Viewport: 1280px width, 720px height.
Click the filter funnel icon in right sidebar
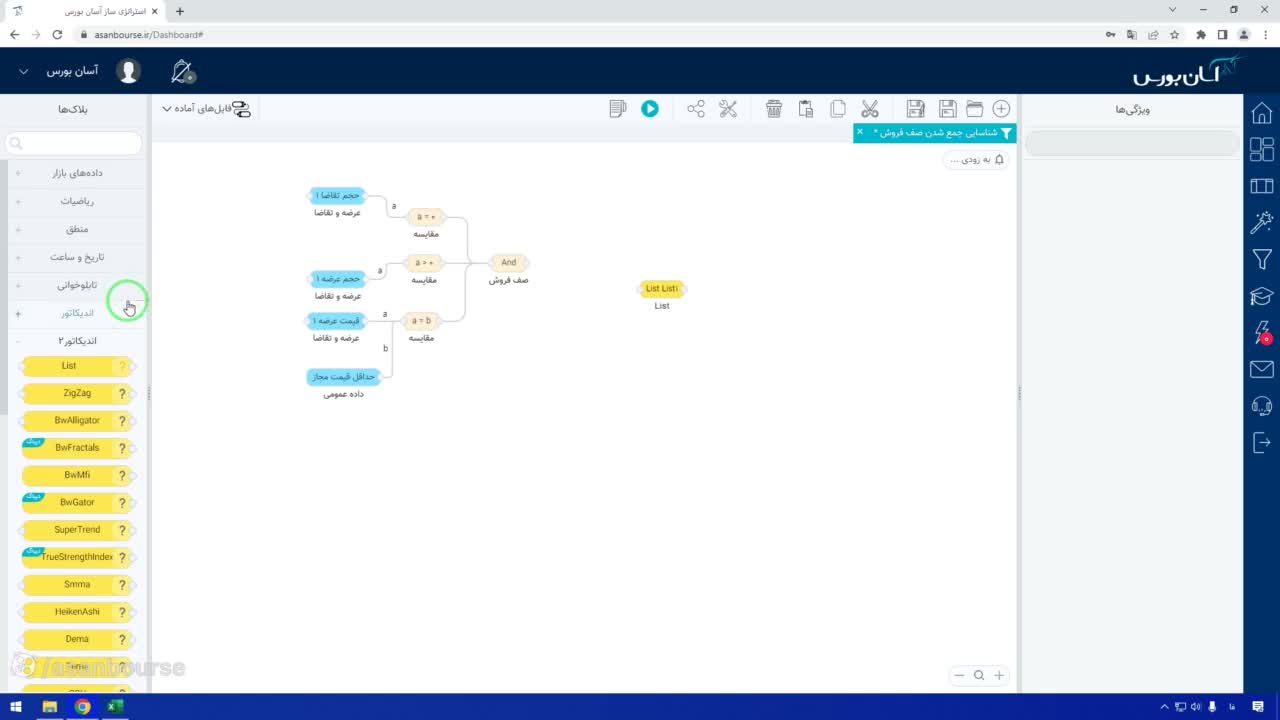coord(1262,259)
